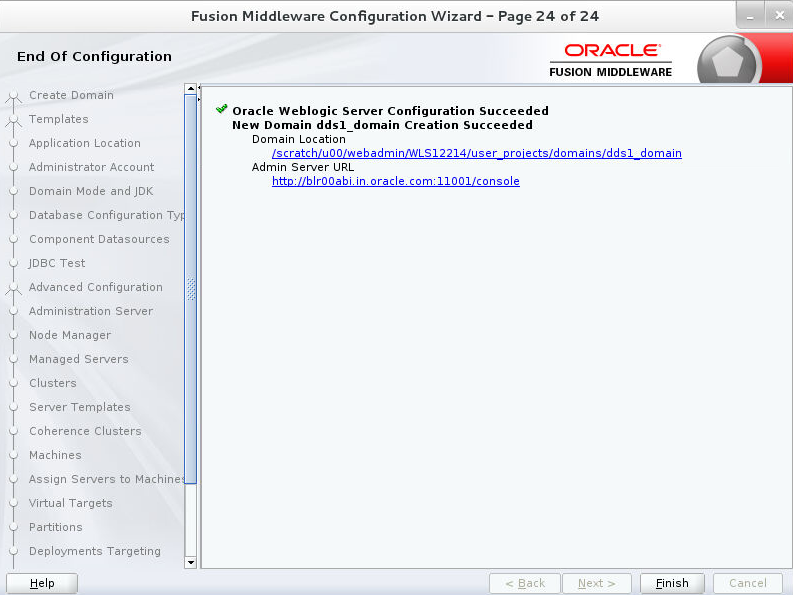Viewport: 793px width, 595px height.
Task: Click the navigation scrollbar down arrow
Action: pos(191,562)
